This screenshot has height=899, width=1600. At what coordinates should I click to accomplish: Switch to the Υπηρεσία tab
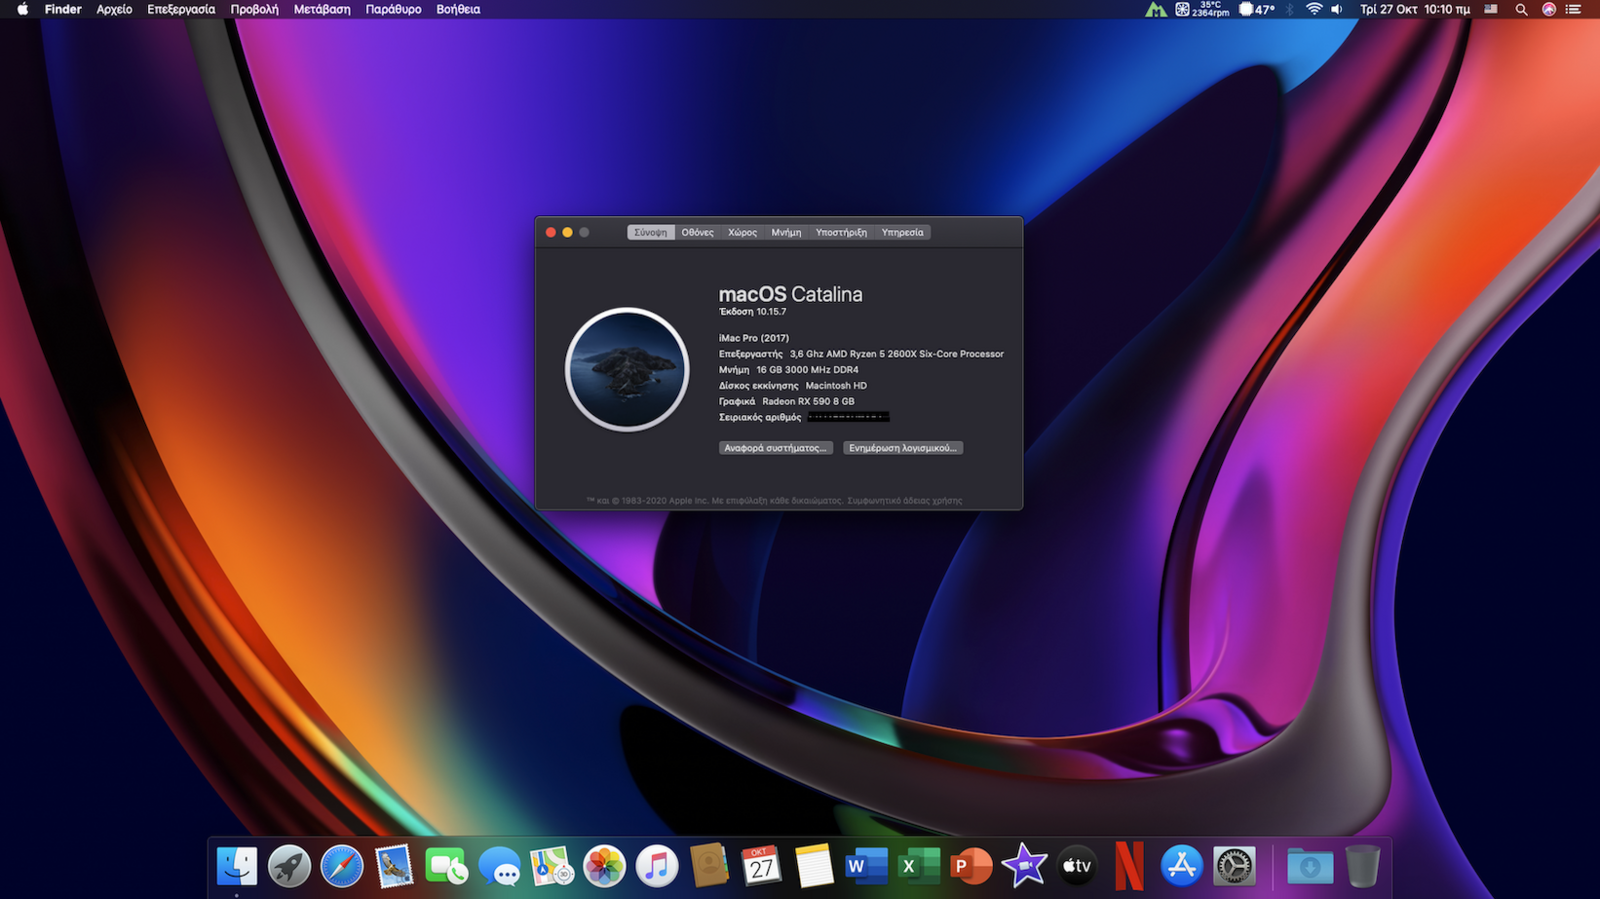coord(902,232)
